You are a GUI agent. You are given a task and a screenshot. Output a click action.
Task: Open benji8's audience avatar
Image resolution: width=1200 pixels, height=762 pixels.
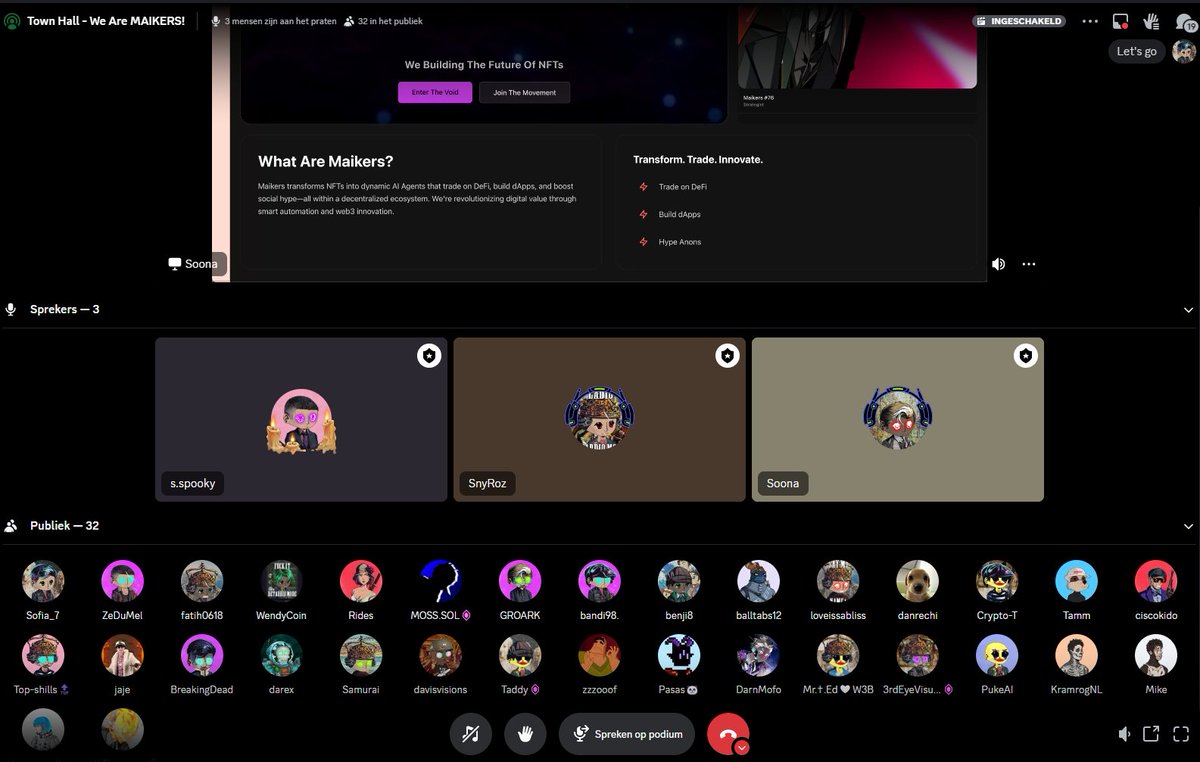pos(679,581)
